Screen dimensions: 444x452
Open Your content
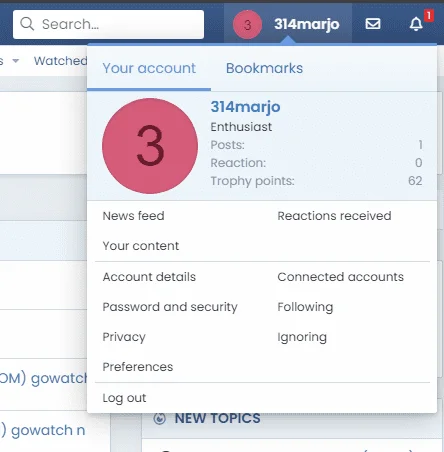pos(141,246)
